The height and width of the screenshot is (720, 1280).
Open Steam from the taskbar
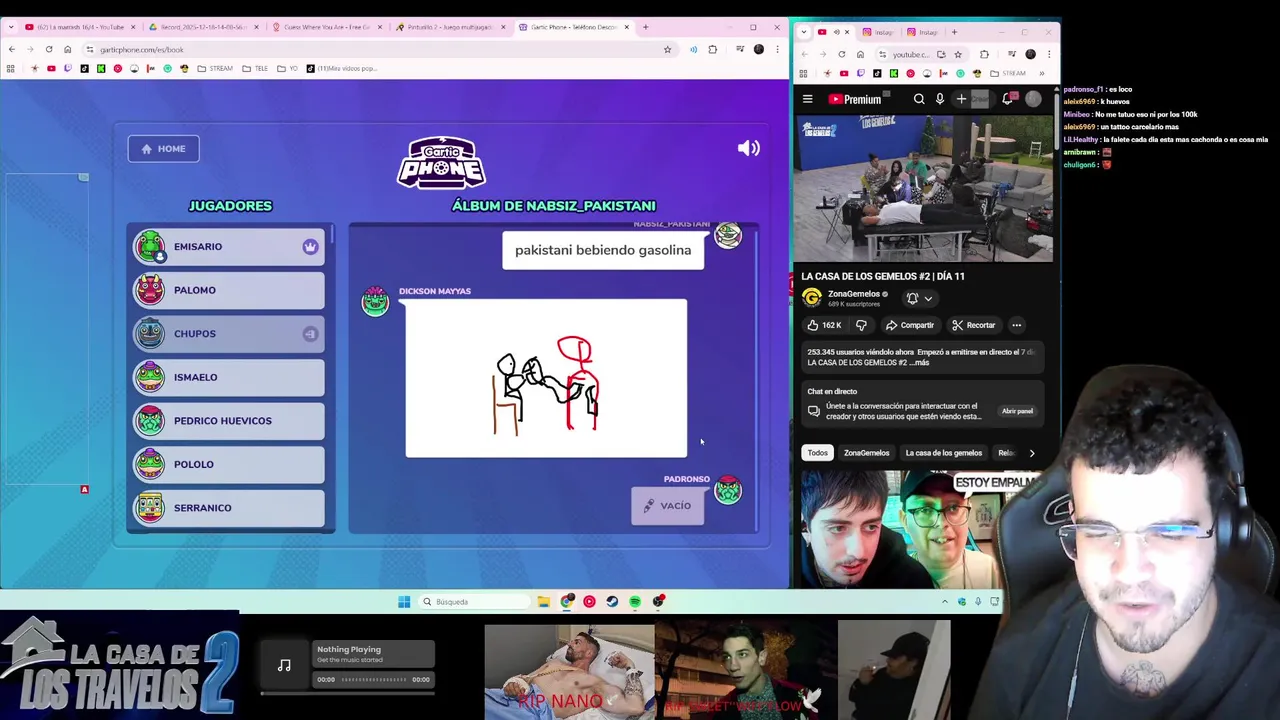612,602
